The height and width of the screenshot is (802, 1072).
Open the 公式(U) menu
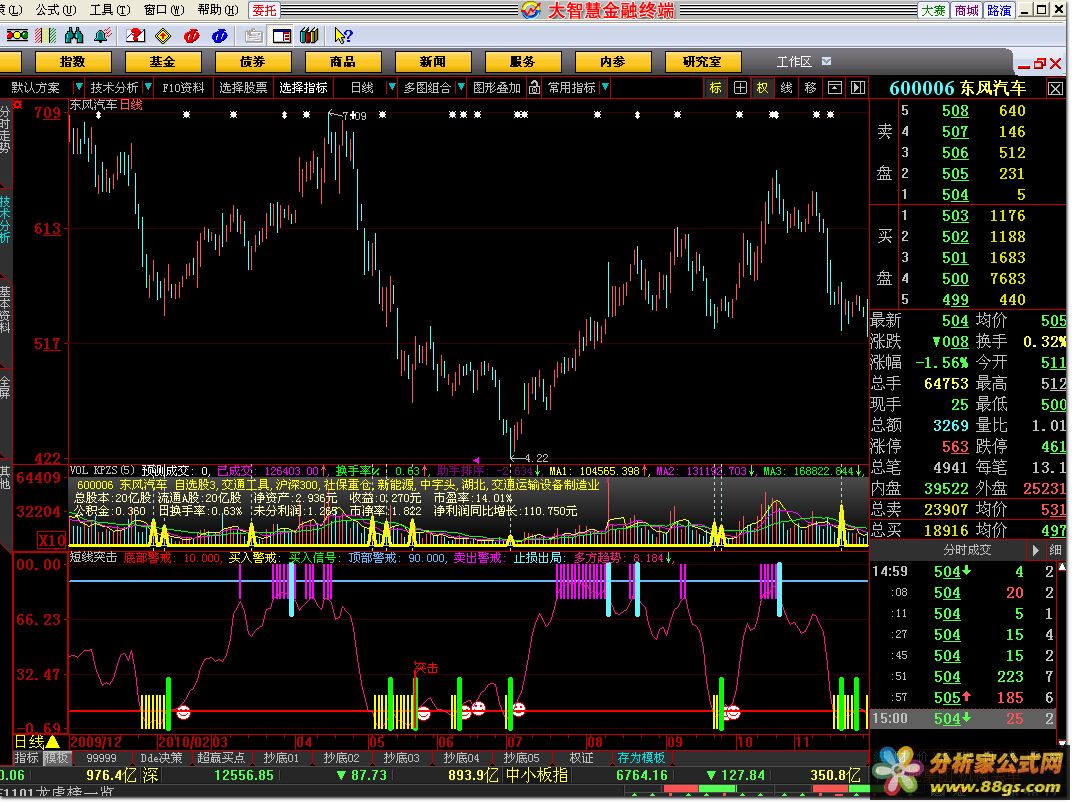[x=56, y=10]
